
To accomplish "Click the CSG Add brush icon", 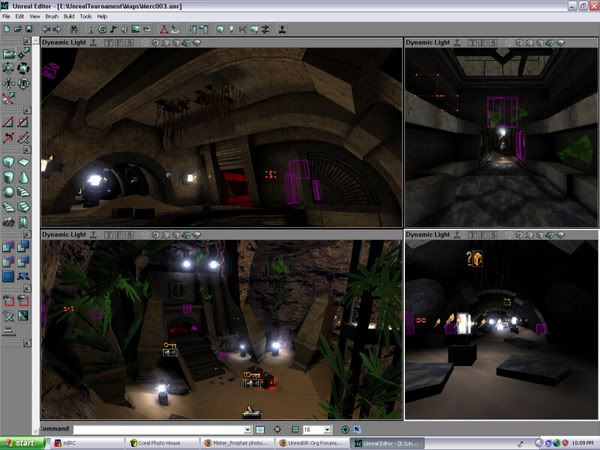I will click(8, 246).
